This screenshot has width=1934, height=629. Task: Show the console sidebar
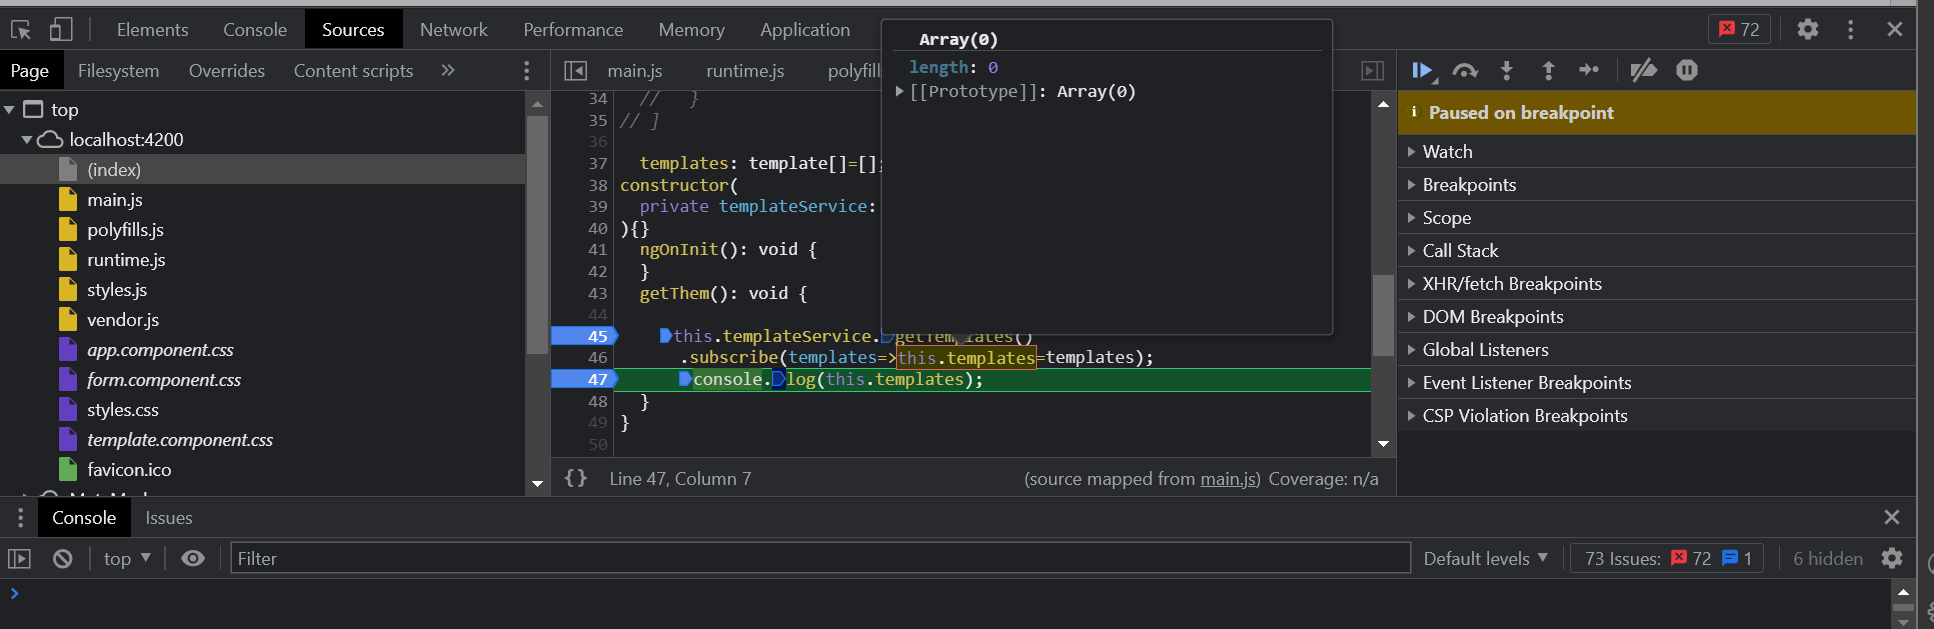click(20, 559)
